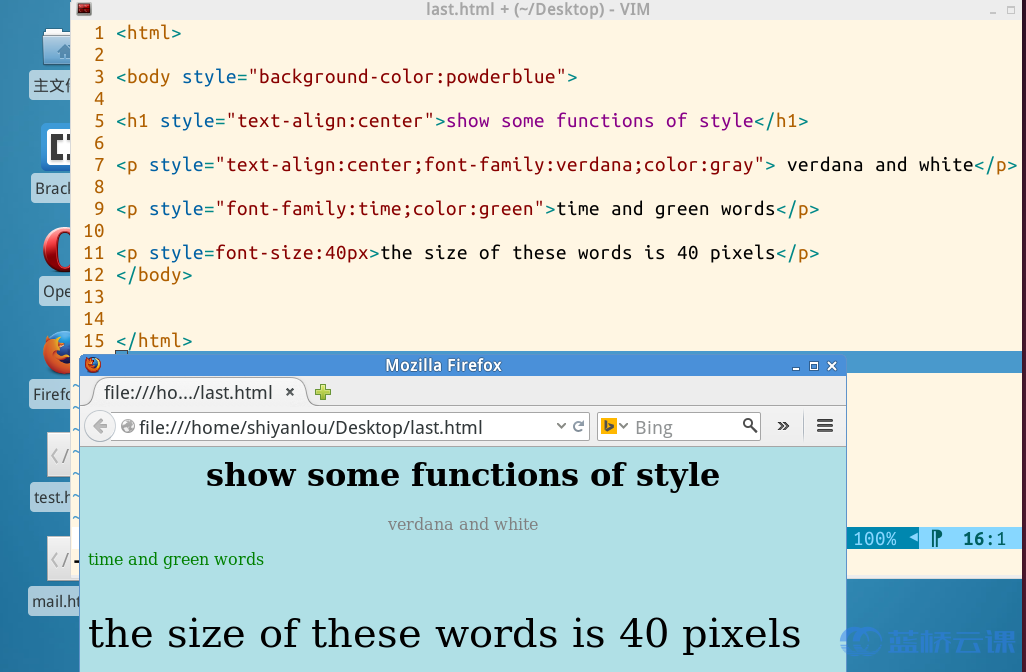This screenshot has height=672, width=1026.
Task: Click the search magnifier icon in Bing box
Action: [x=750, y=426]
